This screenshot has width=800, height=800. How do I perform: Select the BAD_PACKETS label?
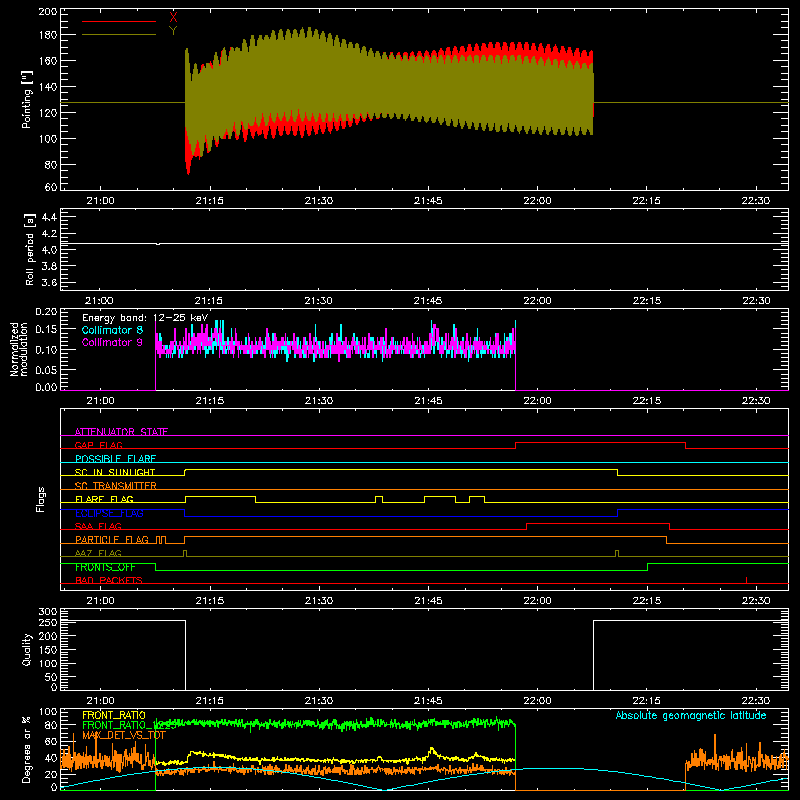point(109,581)
